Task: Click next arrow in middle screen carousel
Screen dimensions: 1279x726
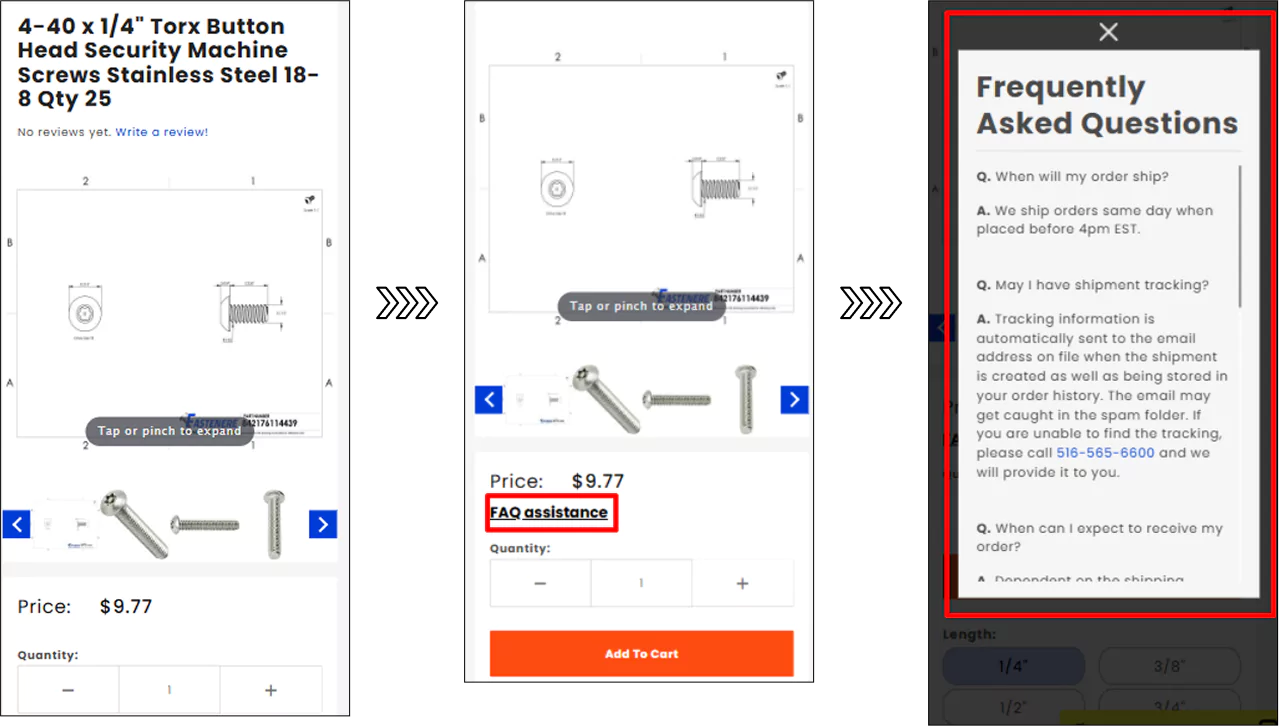Action: pyautogui.click(x=794, y=400)
